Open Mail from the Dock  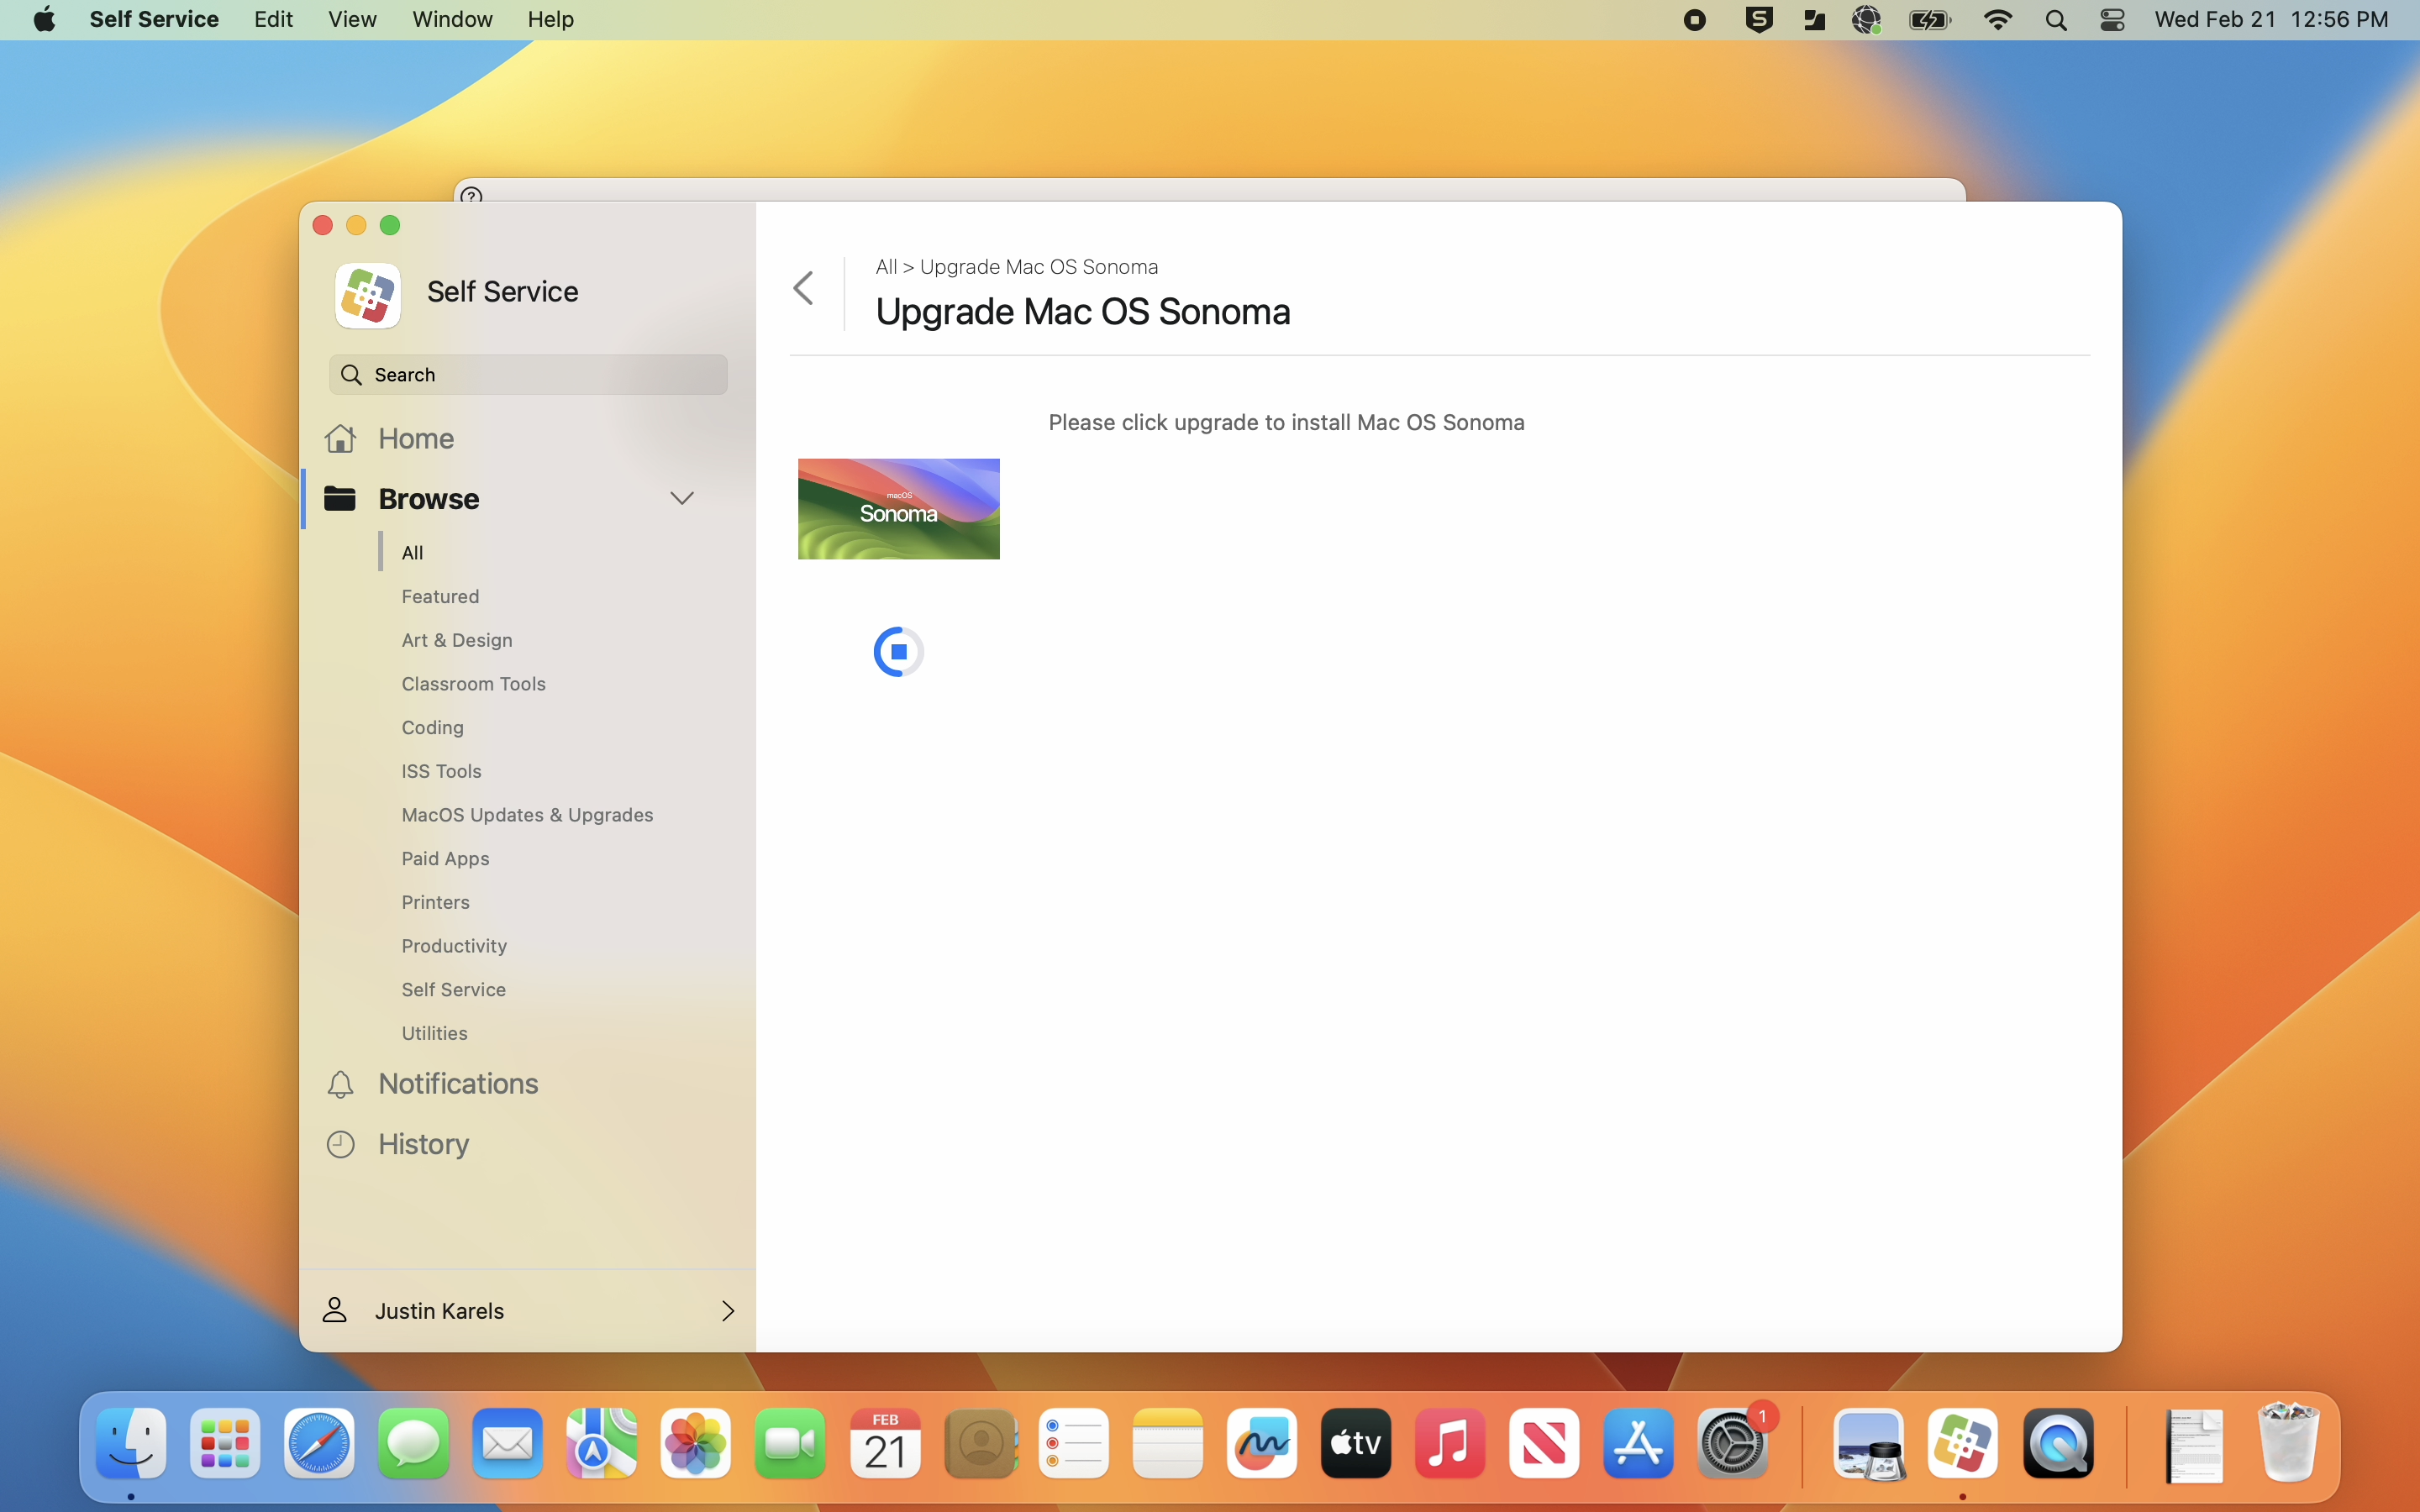click(507, 1443)
